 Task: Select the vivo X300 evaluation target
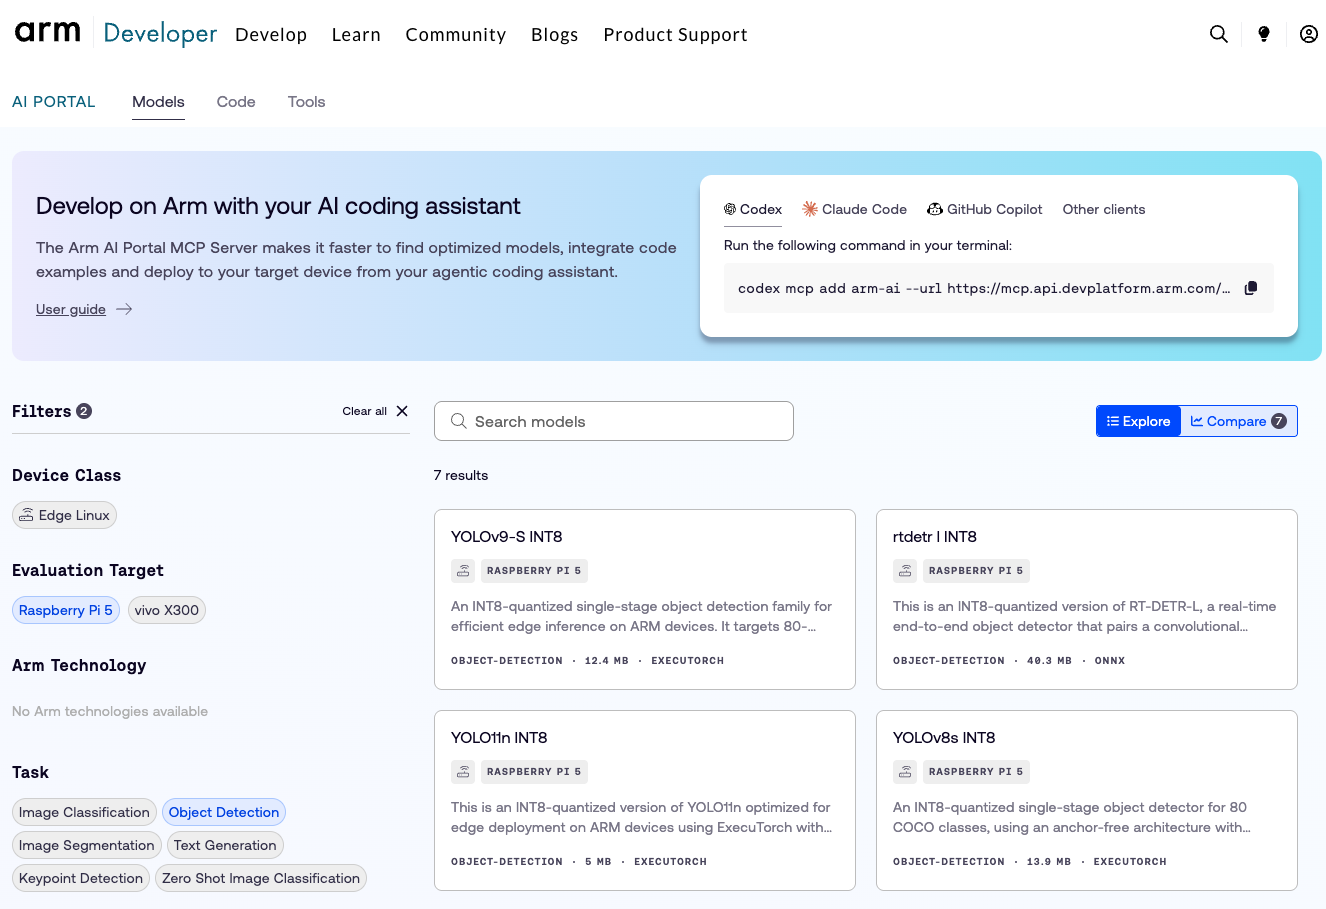(167, 610)
